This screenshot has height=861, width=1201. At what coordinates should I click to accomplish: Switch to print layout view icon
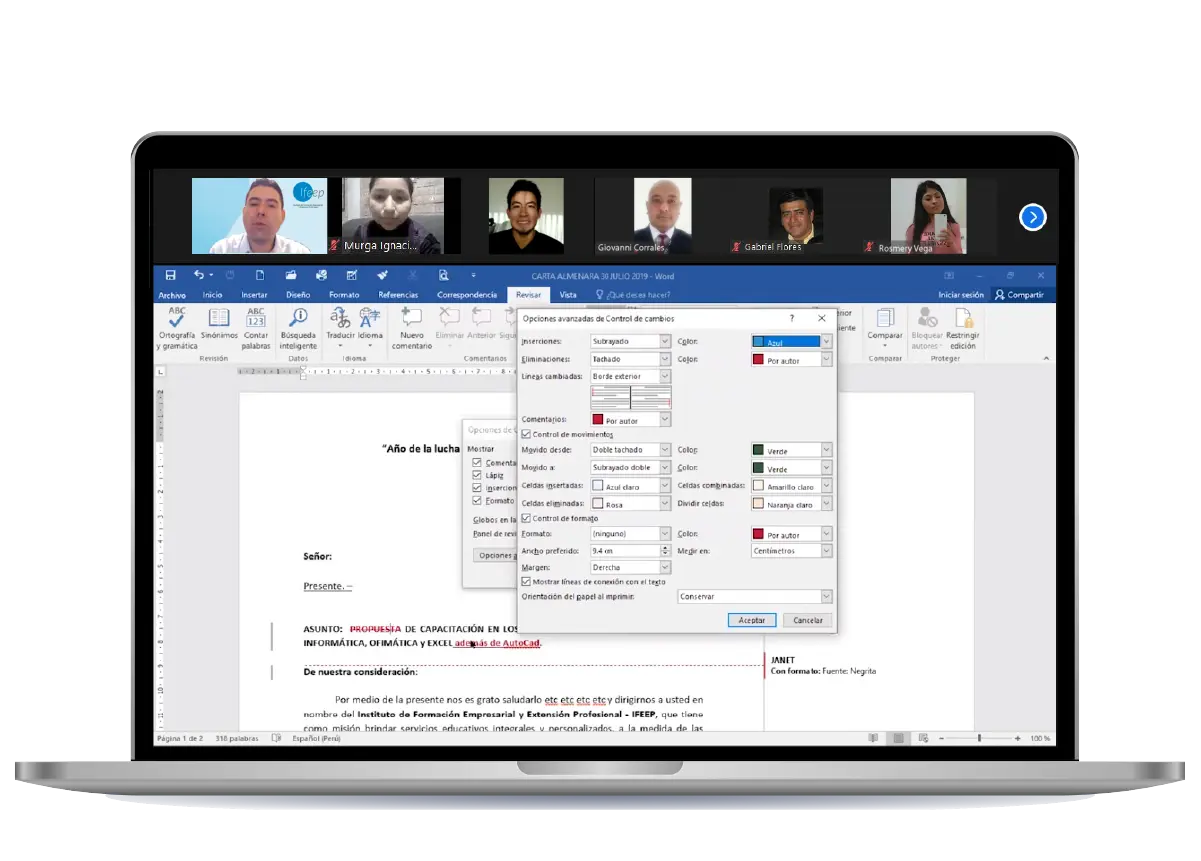point(898,738)
